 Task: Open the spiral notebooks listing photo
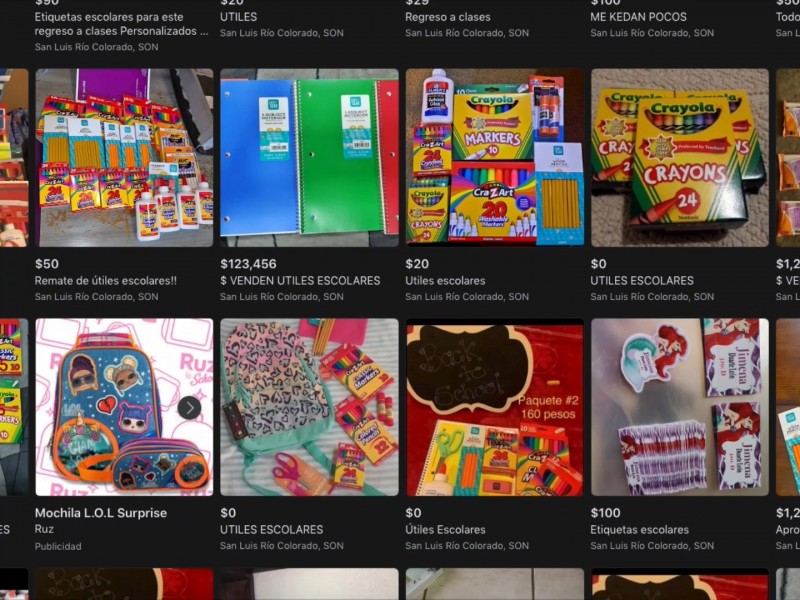[309, 158]
